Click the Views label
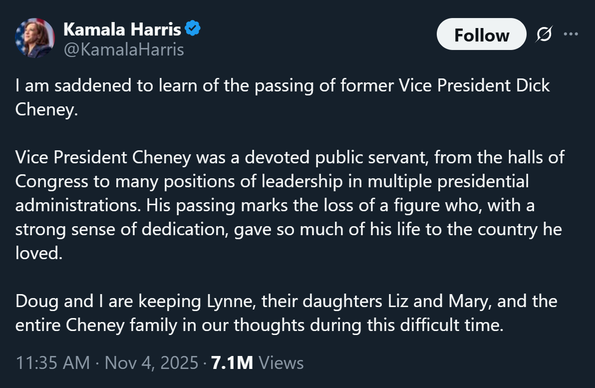This screenshot has width=595, height=388. point(281,363)
